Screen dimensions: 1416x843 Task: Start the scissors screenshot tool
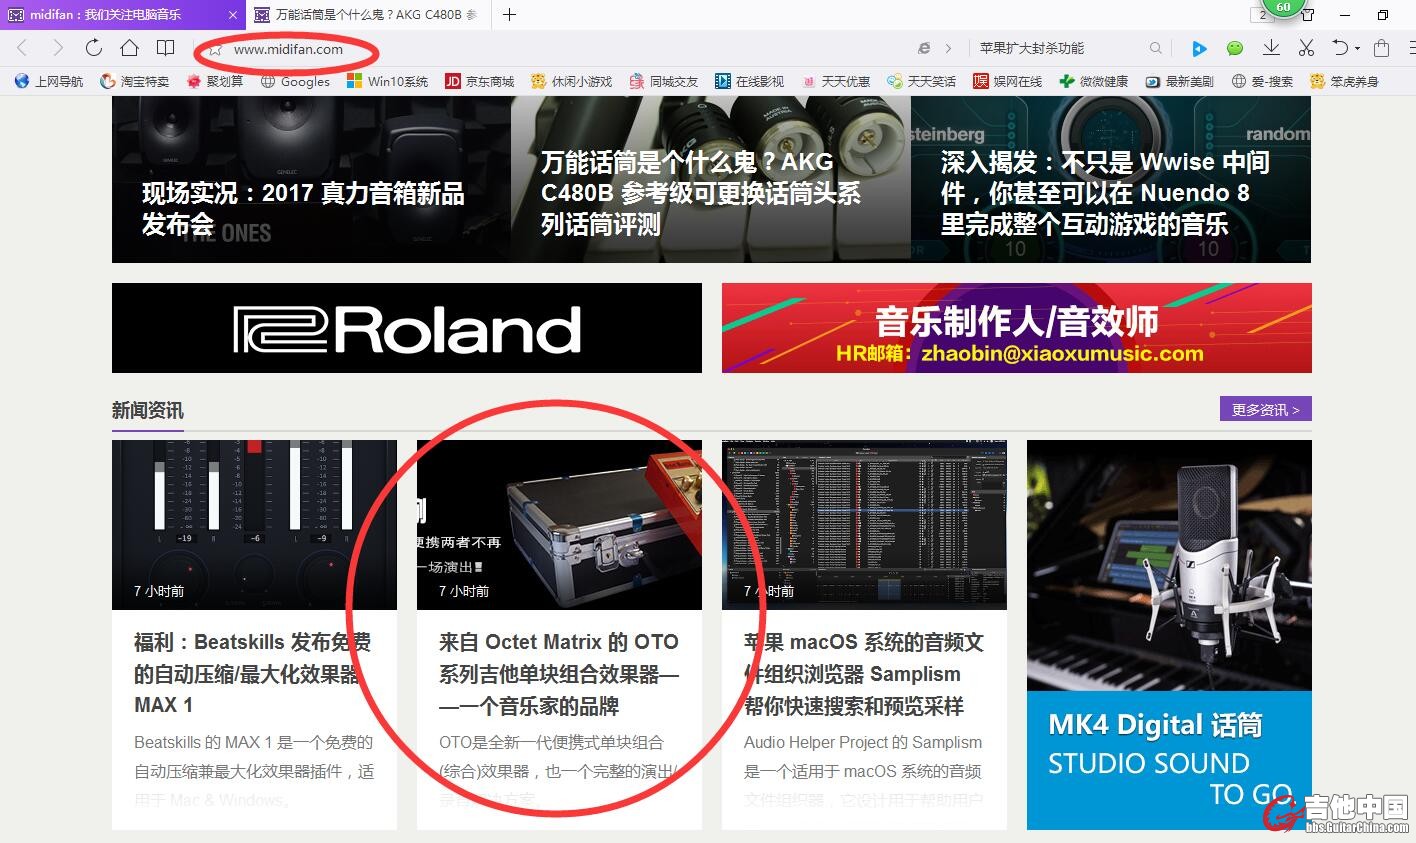pyautogui.click(x=1306, y=48)
